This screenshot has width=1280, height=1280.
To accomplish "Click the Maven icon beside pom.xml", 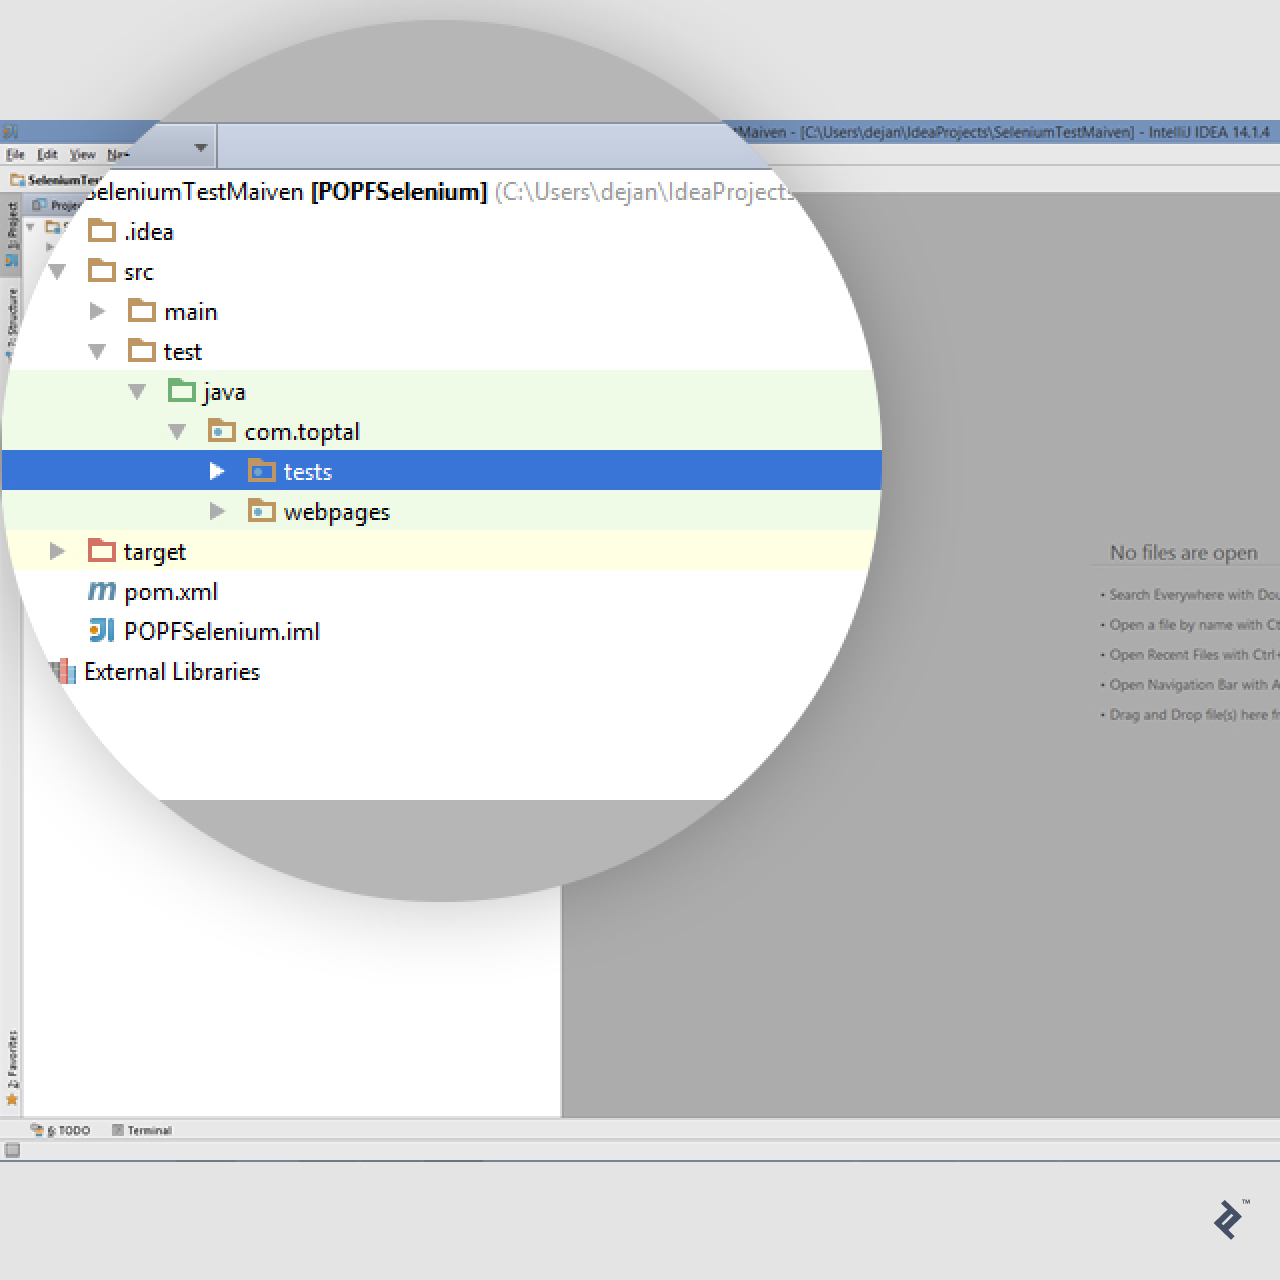I will pos(101,591).
